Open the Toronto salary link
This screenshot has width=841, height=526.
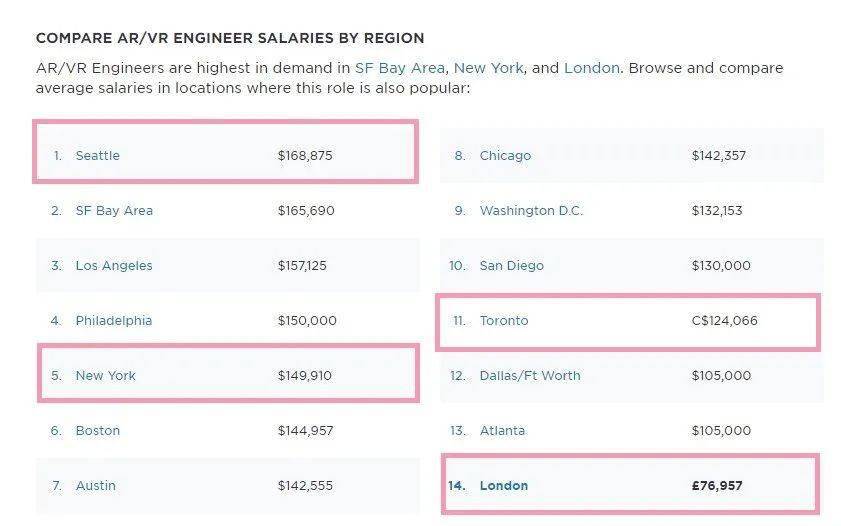click(504, 321)
